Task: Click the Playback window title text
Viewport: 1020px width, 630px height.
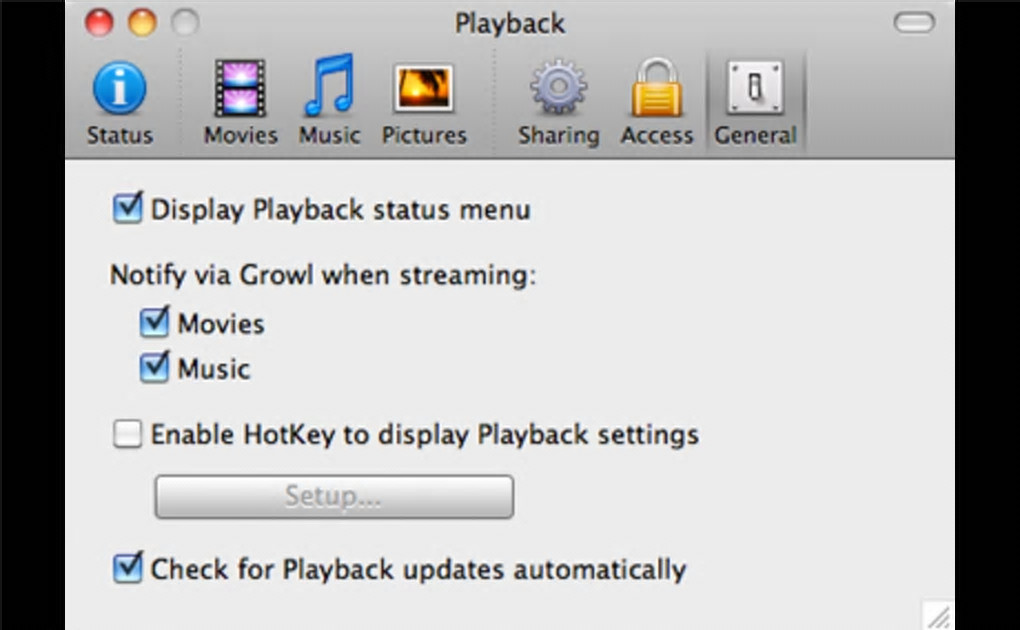Action: coord(510,22)
